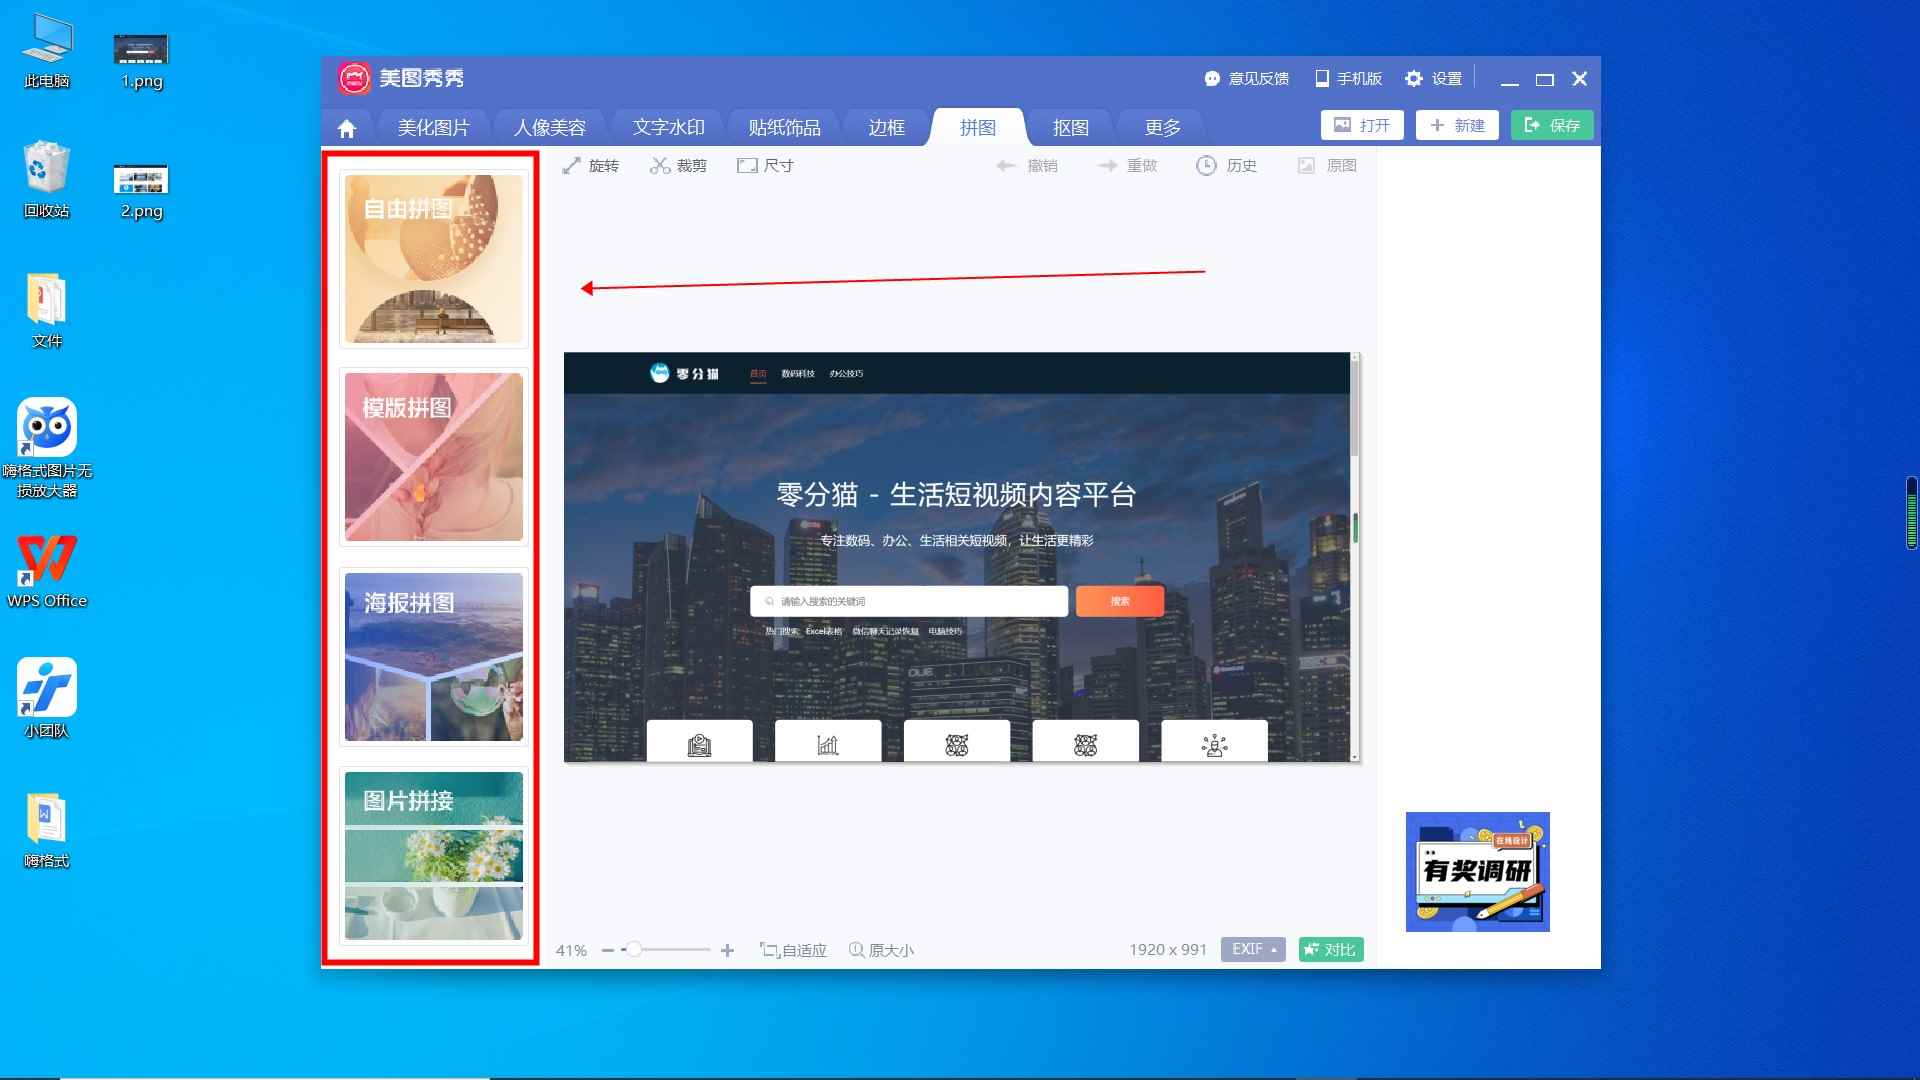
Task: Select the 模版拼图 template collage thumbnail
Action: 432,457
